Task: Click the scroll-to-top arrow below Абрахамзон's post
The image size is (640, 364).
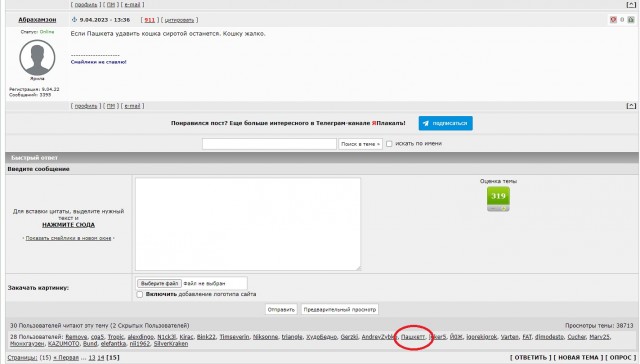Action: click(631, 106)
